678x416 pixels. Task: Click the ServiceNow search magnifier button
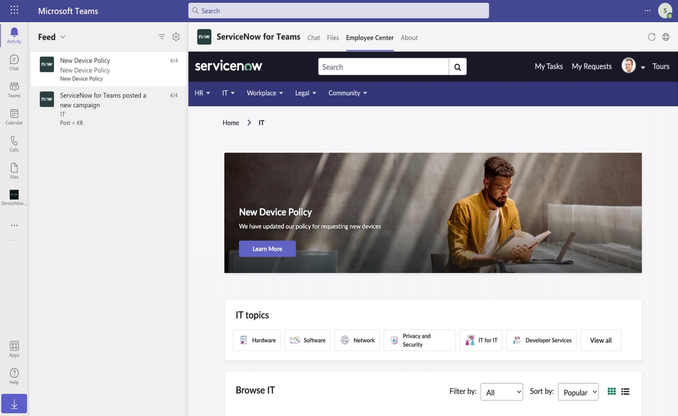tap(457, 67)
